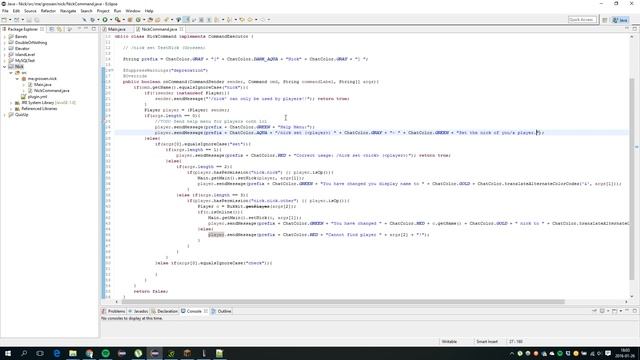
Task: Open the Help menu
Action: click(x=149, y=11)
